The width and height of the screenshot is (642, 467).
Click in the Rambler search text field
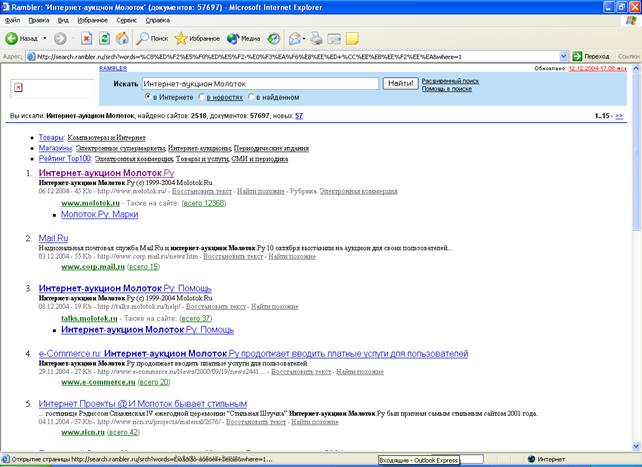[259, 84]
